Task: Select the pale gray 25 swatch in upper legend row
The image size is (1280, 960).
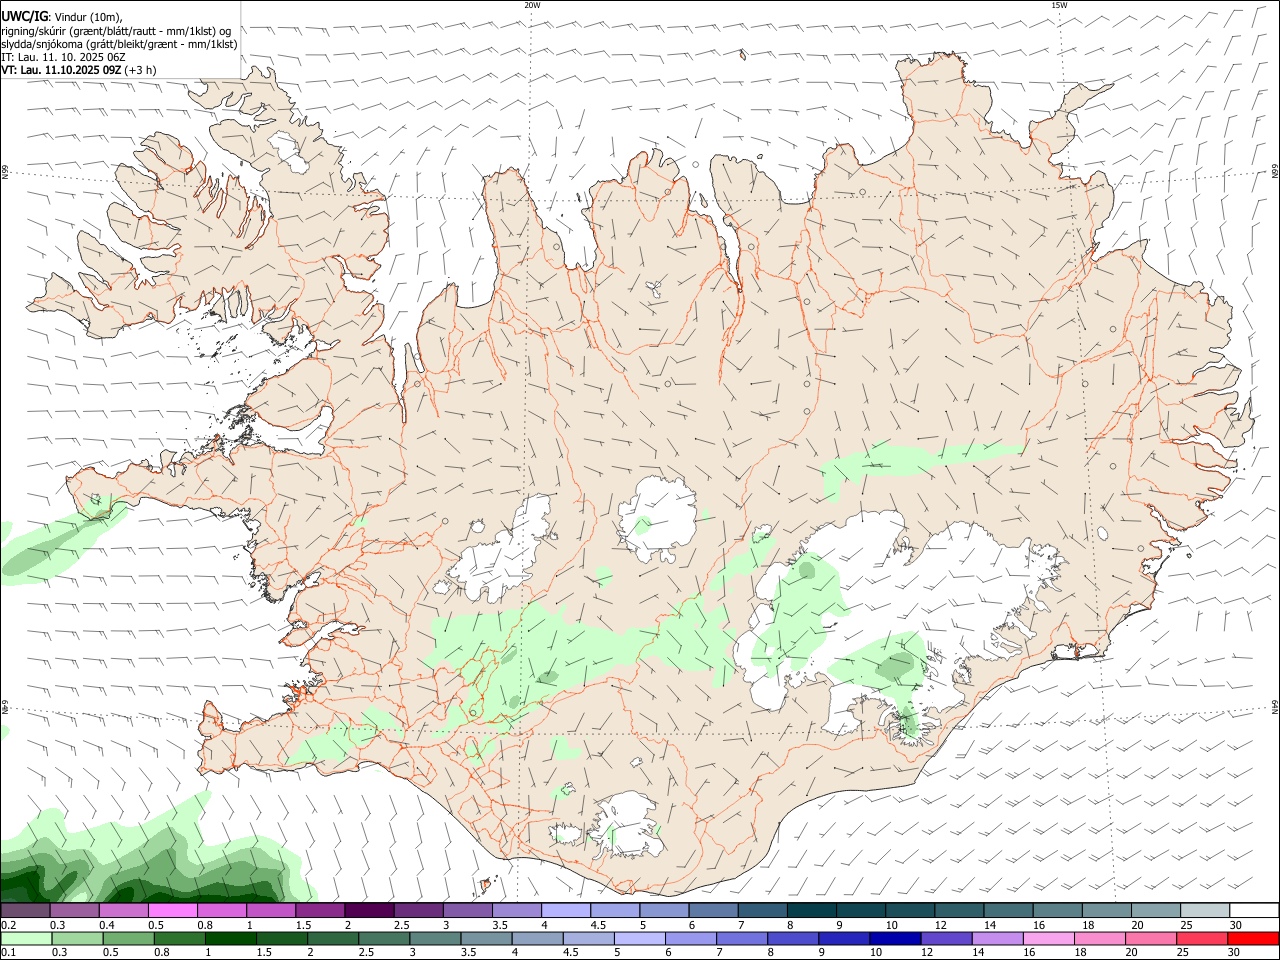Action: [x=1205, y=911]
